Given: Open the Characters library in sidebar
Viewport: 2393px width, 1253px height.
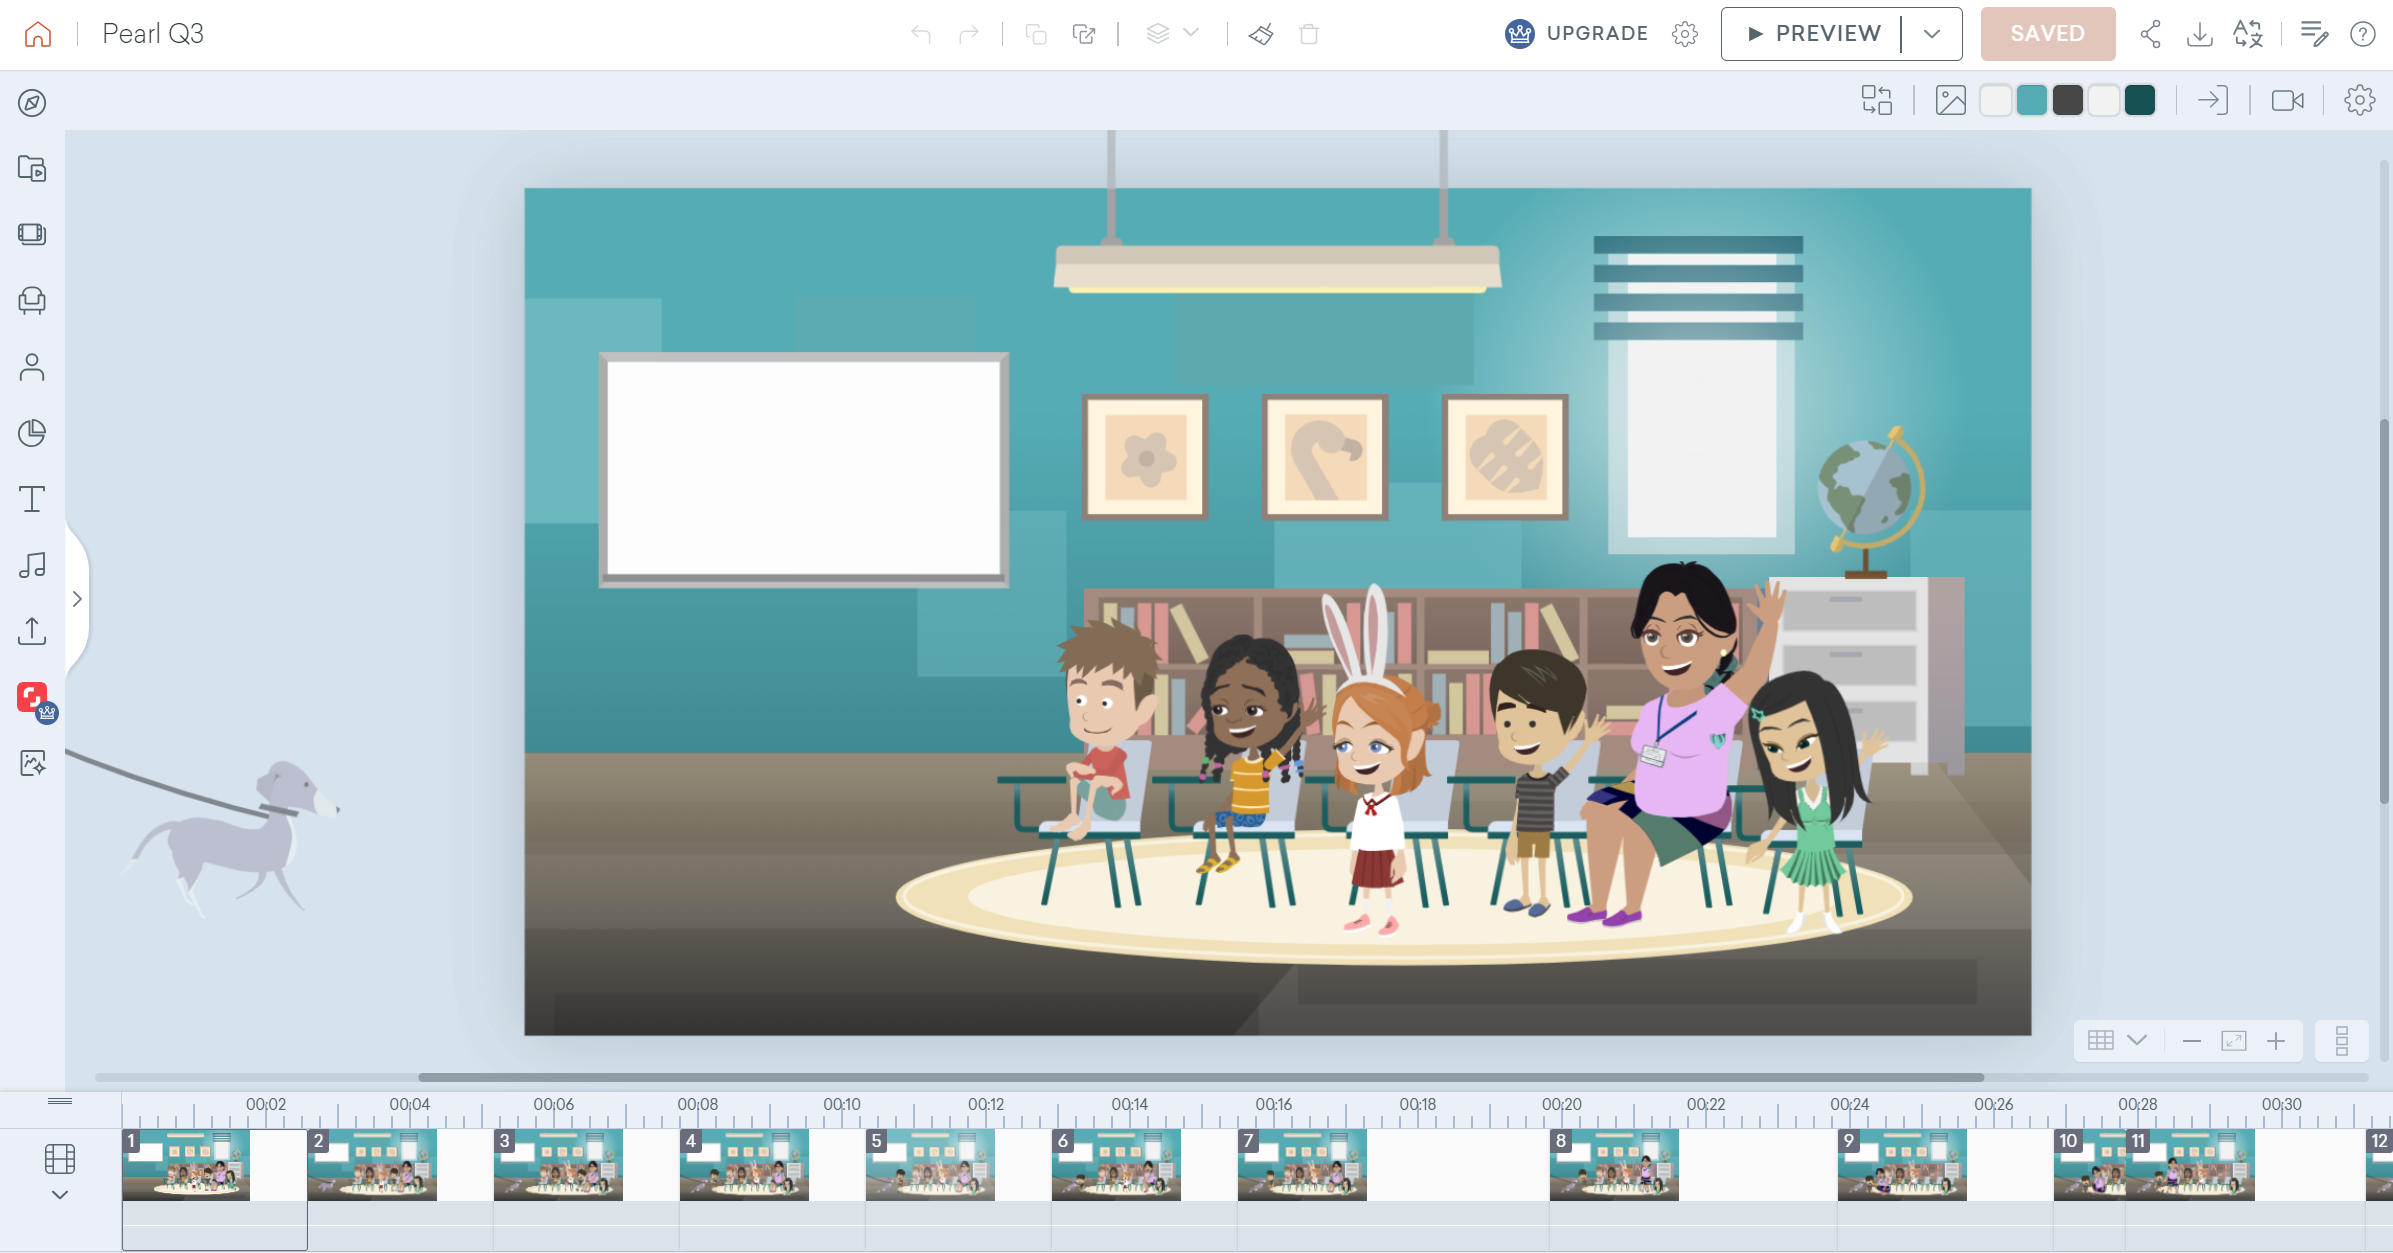Looking at the screenshot, I should [x=32, y=367].
